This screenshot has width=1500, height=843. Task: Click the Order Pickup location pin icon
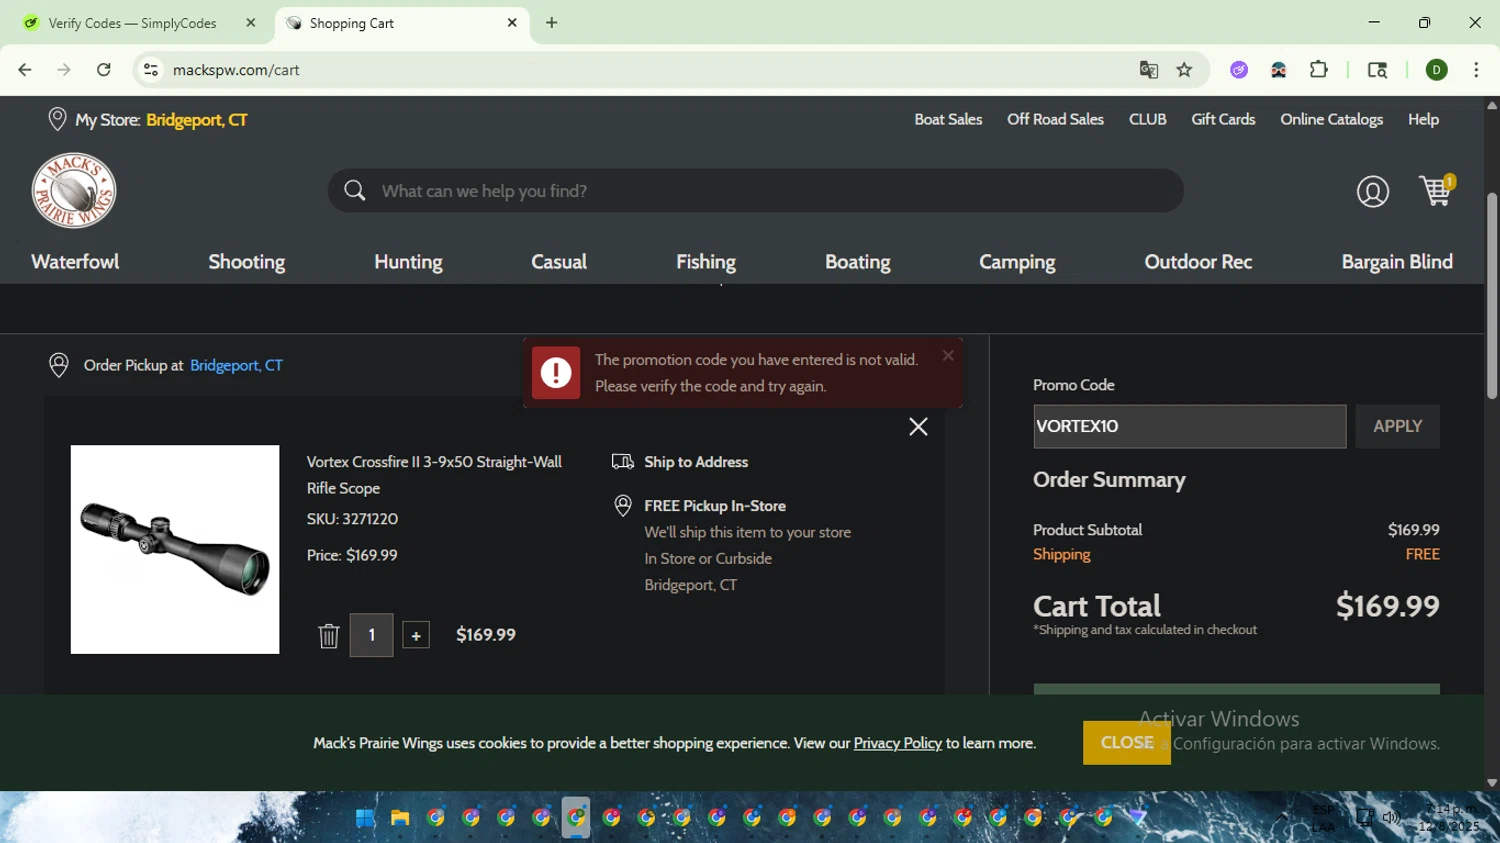coord(59,365)
